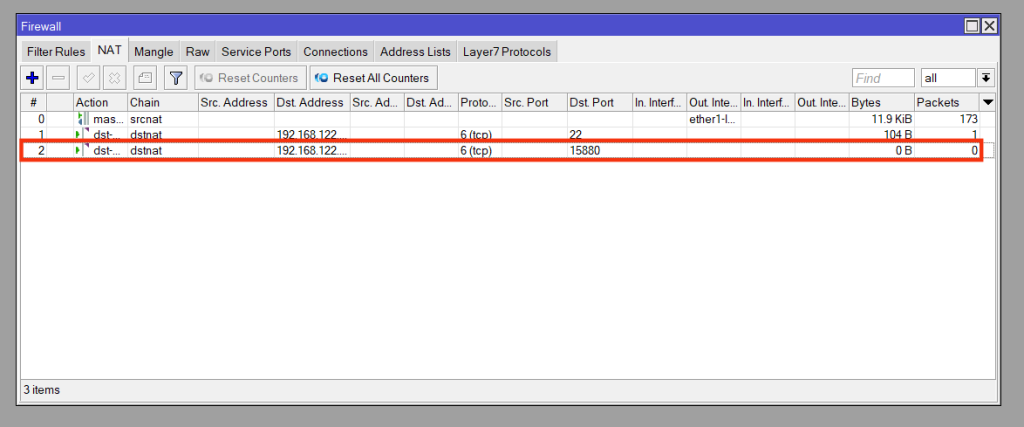Maximize the Firewall window
This screenshot has width=1024, height=427.
tap(972, 25)
